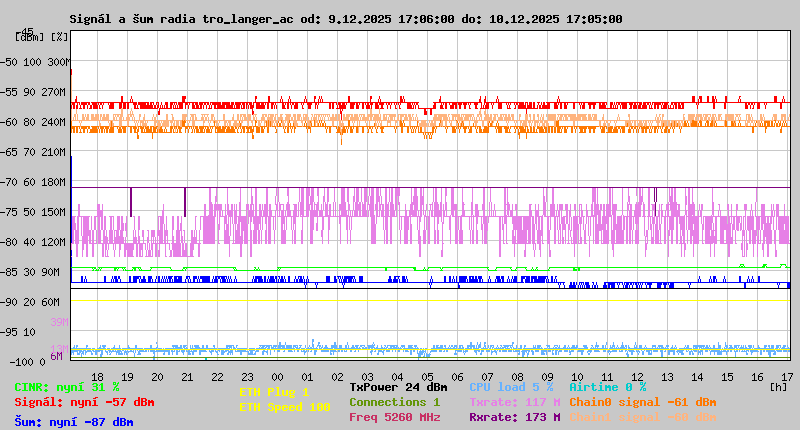Click the hour '18' tick label
This screenshot has width=800, height=430.
97,377
